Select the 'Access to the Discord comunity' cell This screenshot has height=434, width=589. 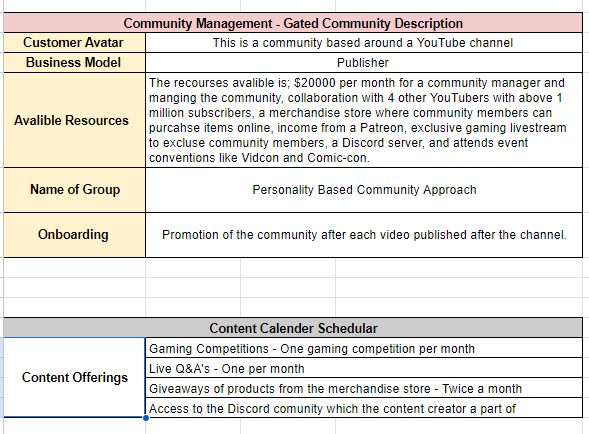pyautogui.click(x=364, y=408)
